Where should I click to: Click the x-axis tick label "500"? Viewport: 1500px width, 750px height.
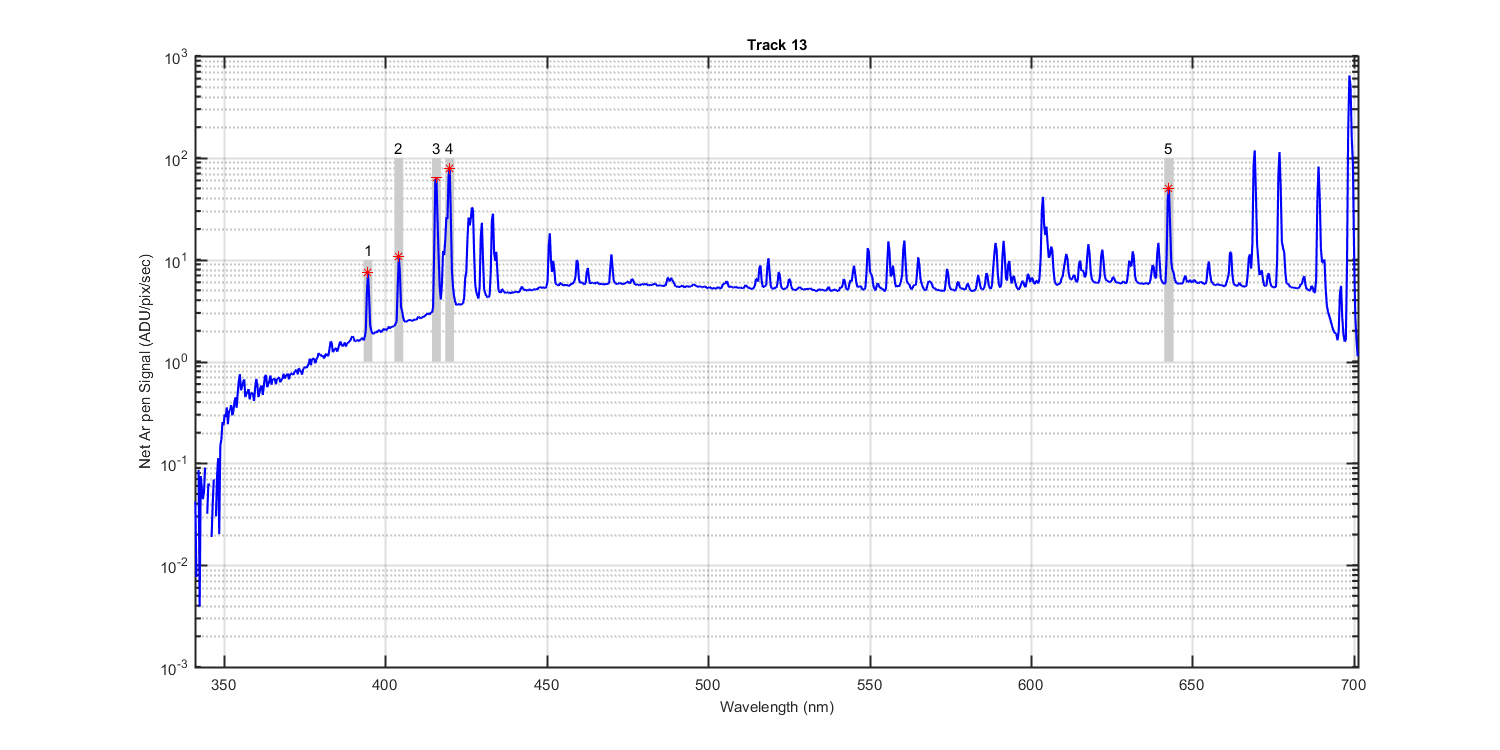pyautogui.click(x=708, y=685)
